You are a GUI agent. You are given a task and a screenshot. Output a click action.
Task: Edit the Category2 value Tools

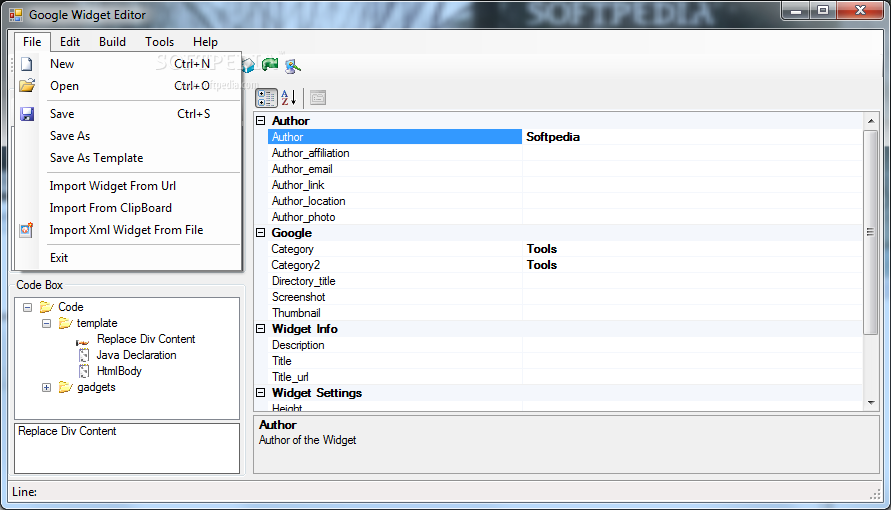pos(692,265)
